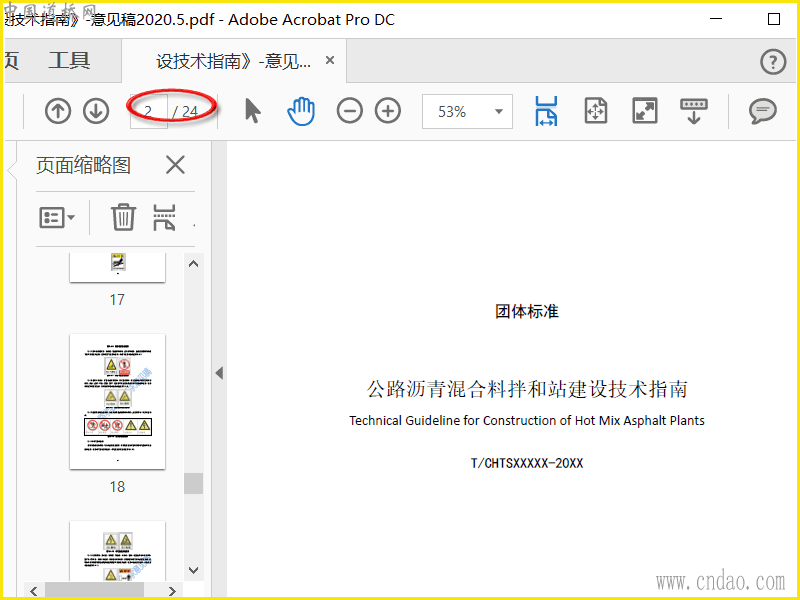The image size is (800, 600).
Task: Minimize the Acrobat window
Action: tap(716, 19)
